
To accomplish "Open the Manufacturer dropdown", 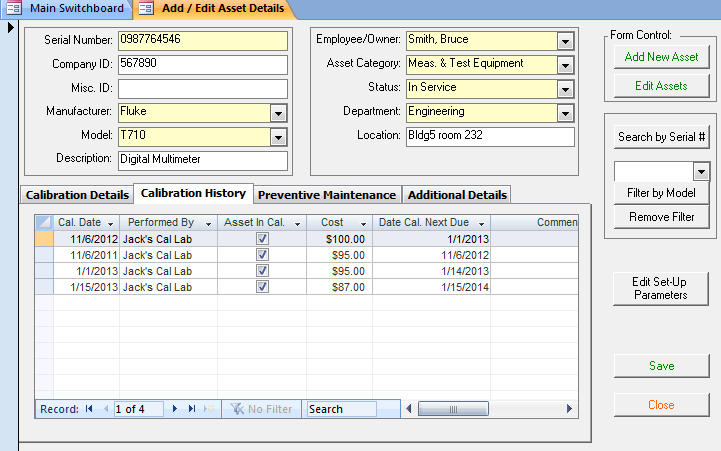I will tap(278, 113).
